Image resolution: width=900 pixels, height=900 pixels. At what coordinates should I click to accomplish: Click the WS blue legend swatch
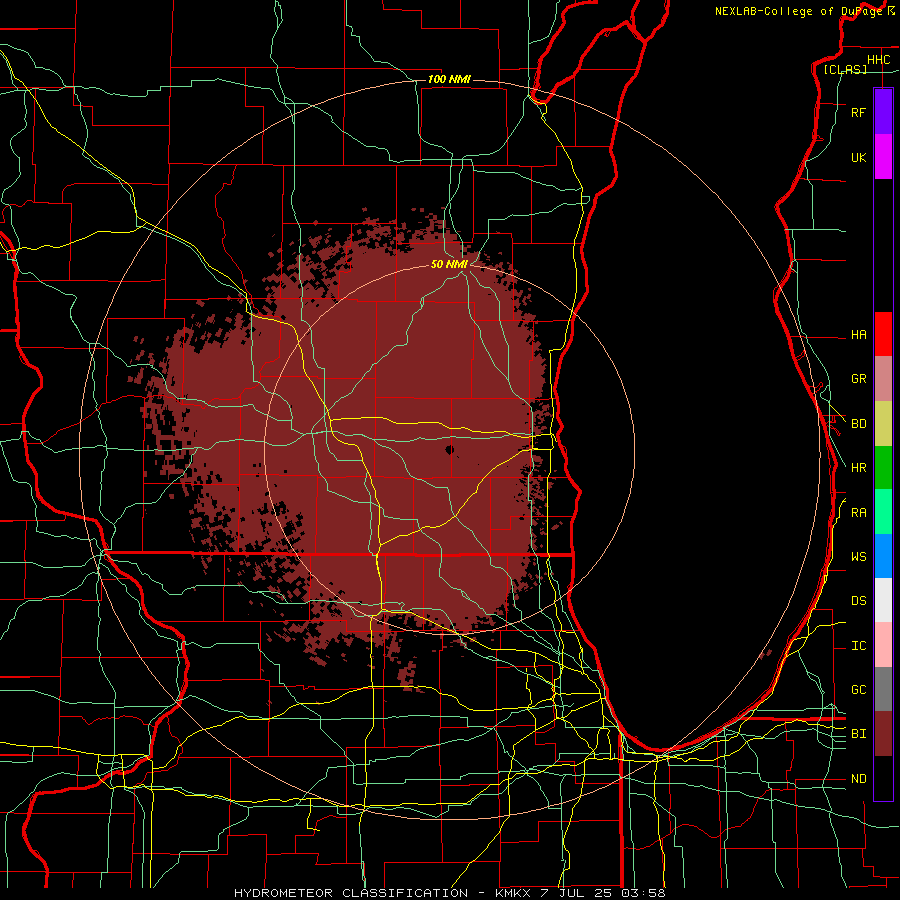tap(883, 556)
